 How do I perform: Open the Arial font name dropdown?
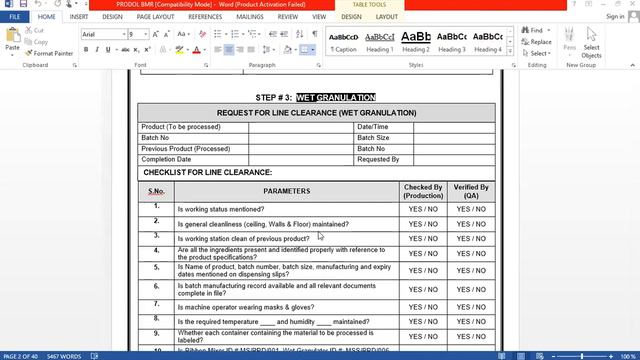(124, 34)
